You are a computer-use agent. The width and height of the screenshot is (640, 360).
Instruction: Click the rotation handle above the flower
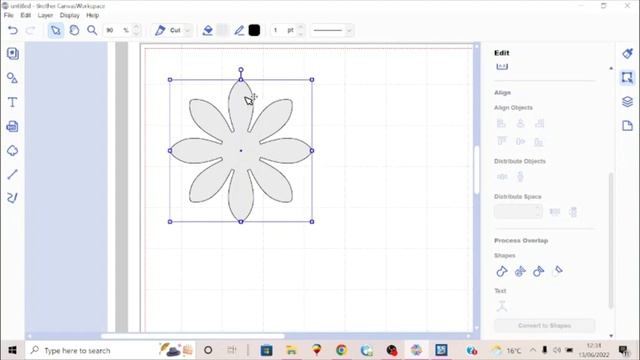(x=241, y=70)
